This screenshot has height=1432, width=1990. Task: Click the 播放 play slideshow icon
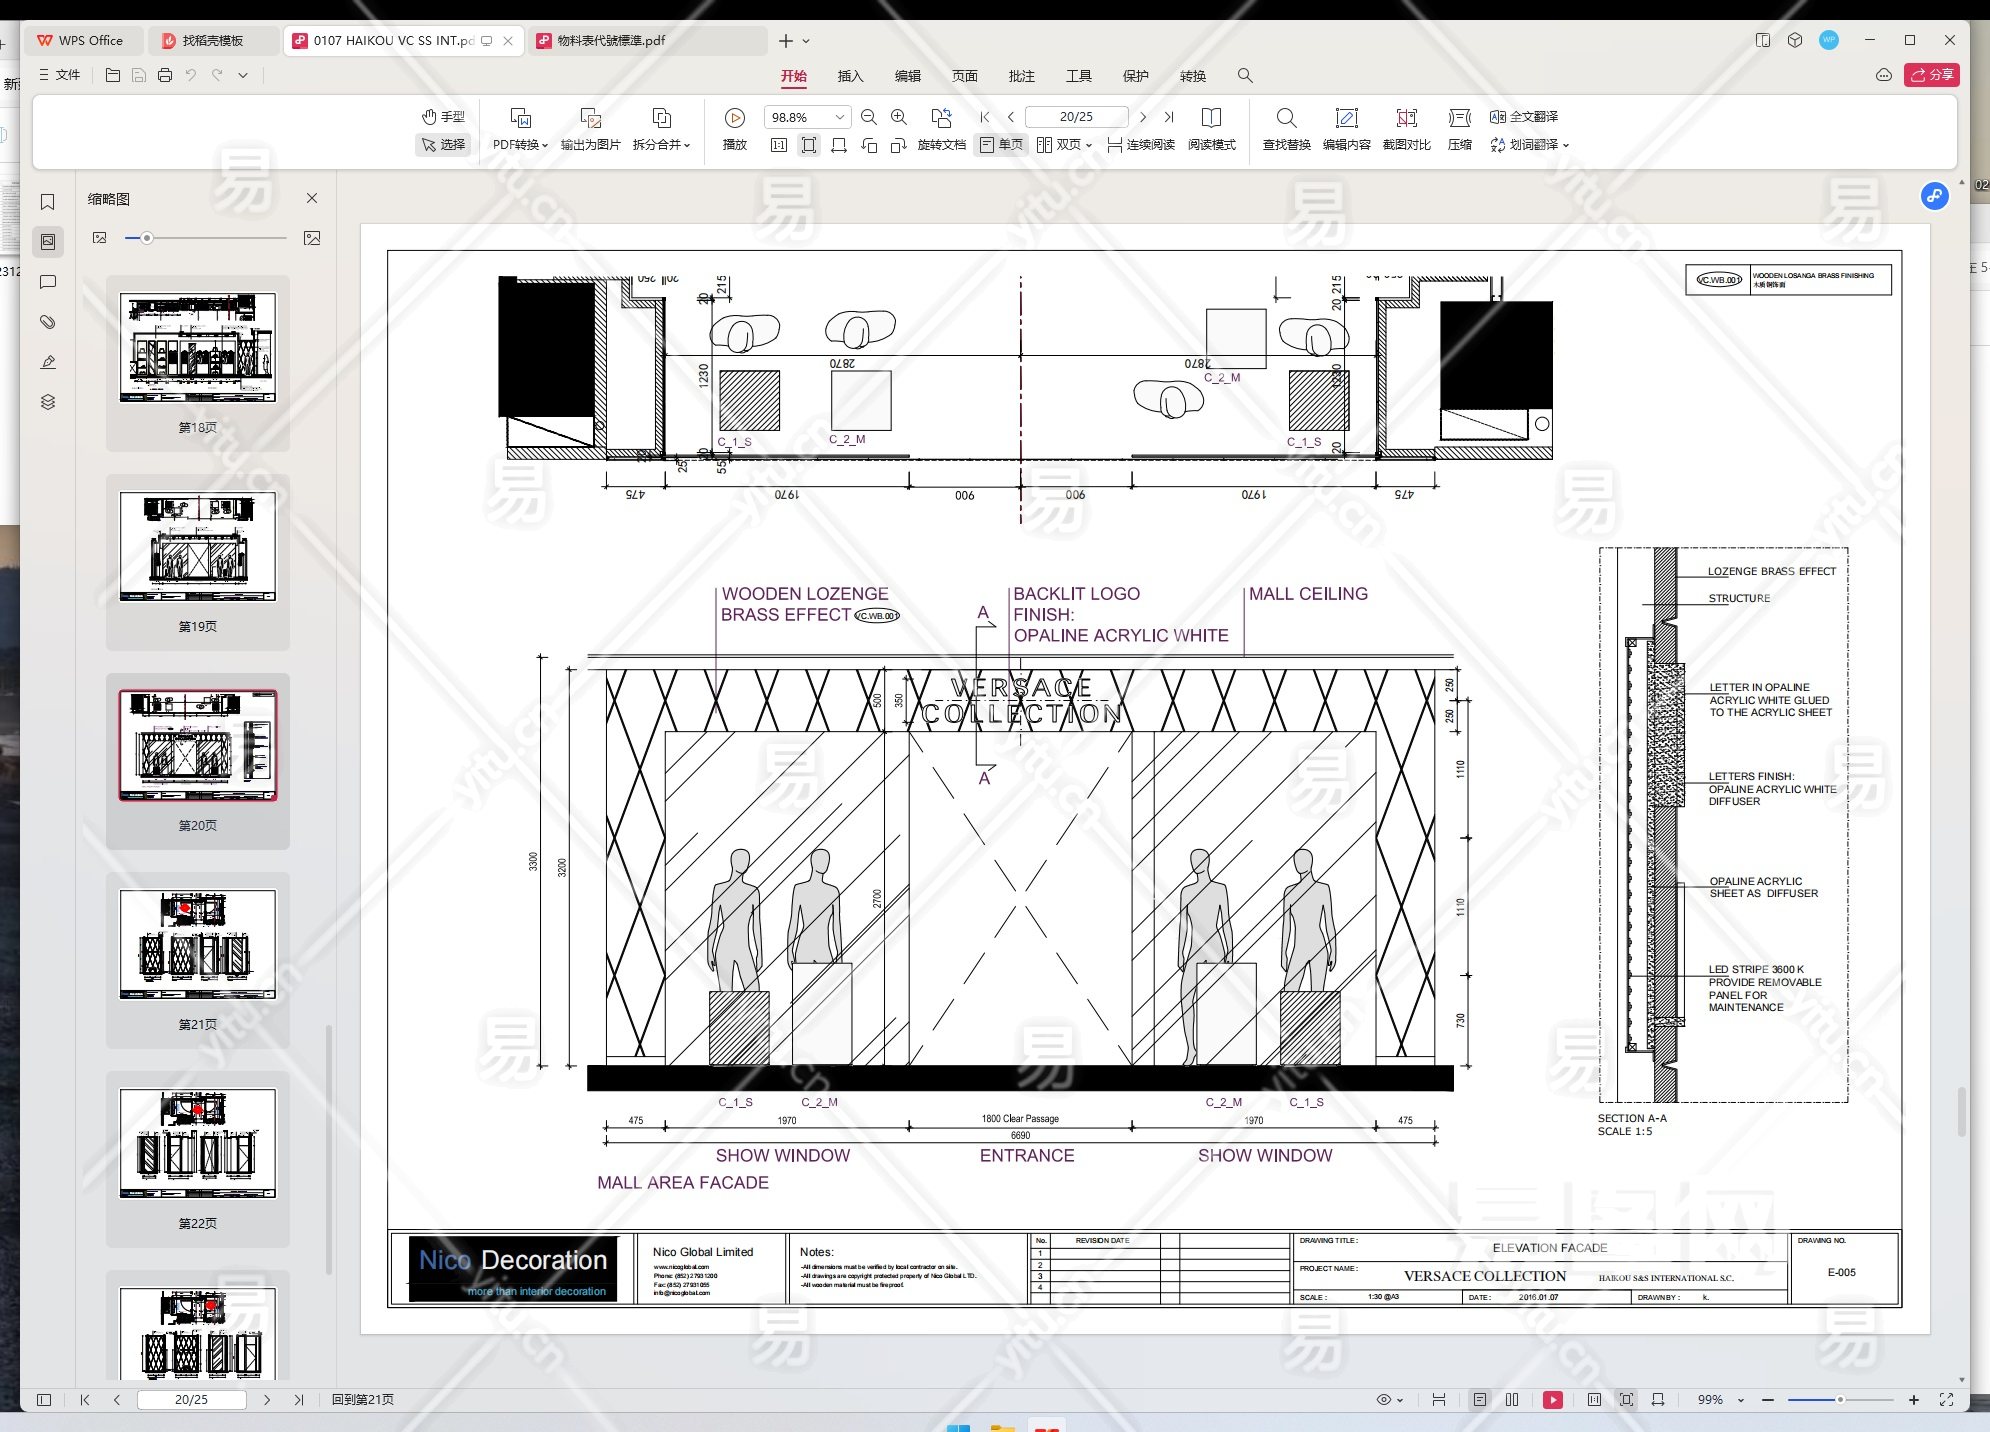click(734, 118)
